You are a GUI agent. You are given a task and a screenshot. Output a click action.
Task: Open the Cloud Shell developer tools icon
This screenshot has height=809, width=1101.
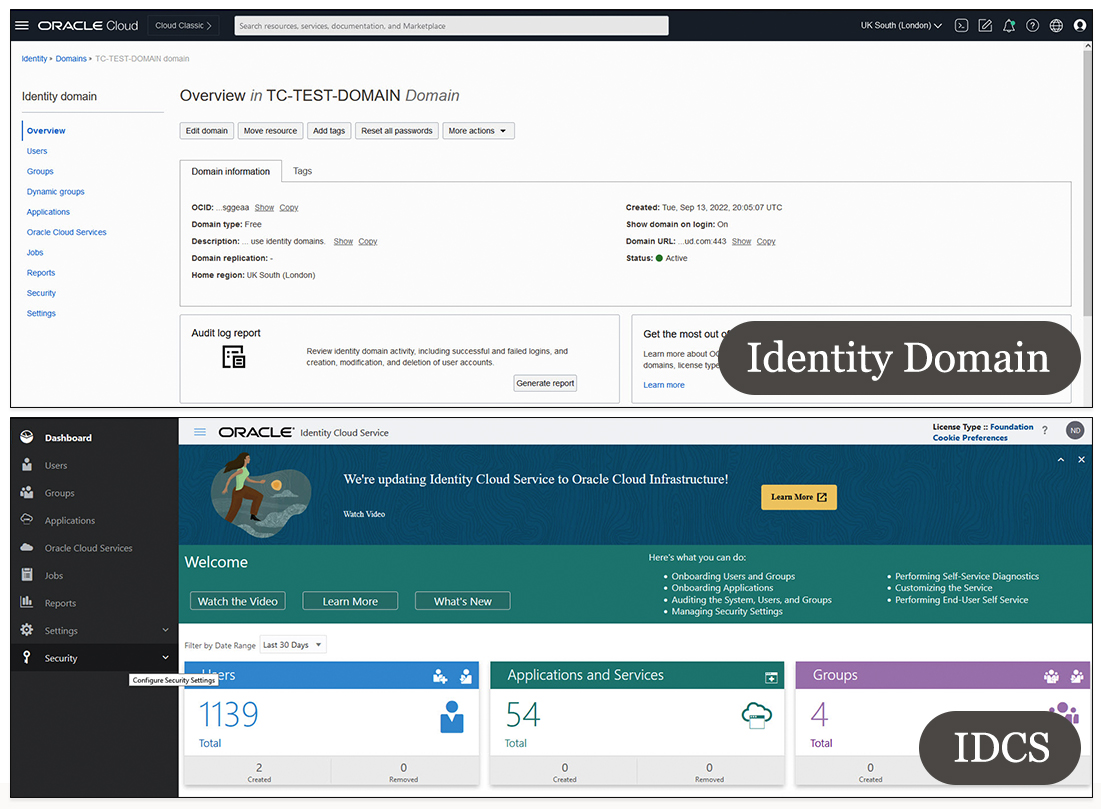pyautogui.click(x=961, y=25)
